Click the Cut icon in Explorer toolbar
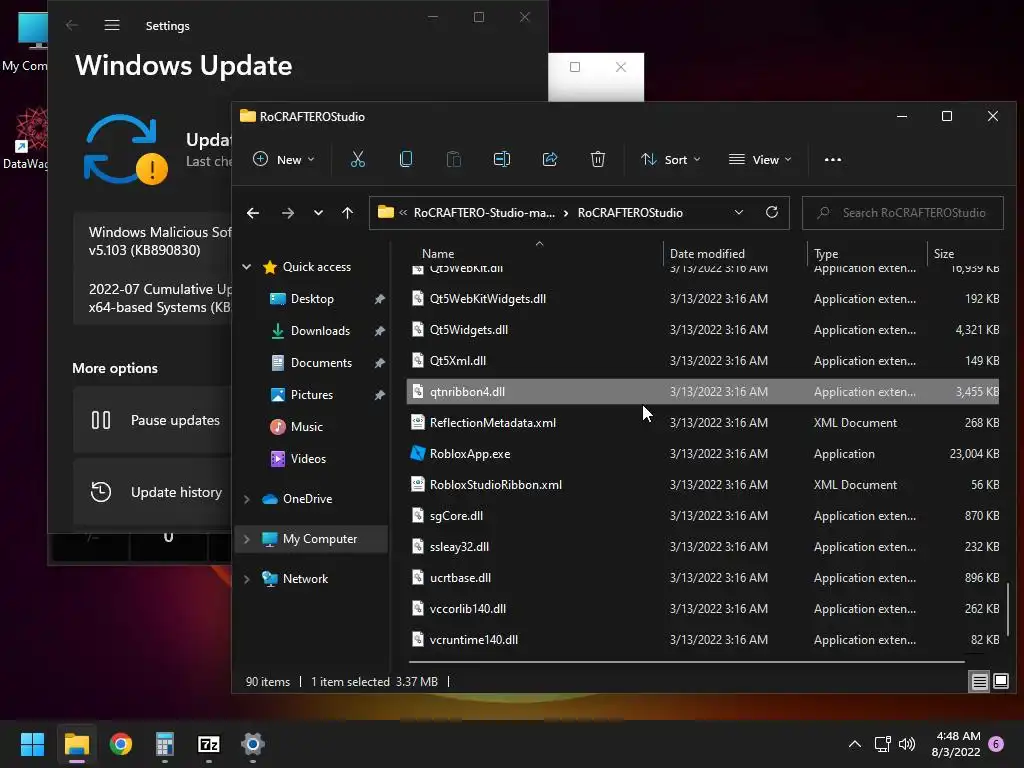This screenshot has width=1024, height=768. (358, 159)
